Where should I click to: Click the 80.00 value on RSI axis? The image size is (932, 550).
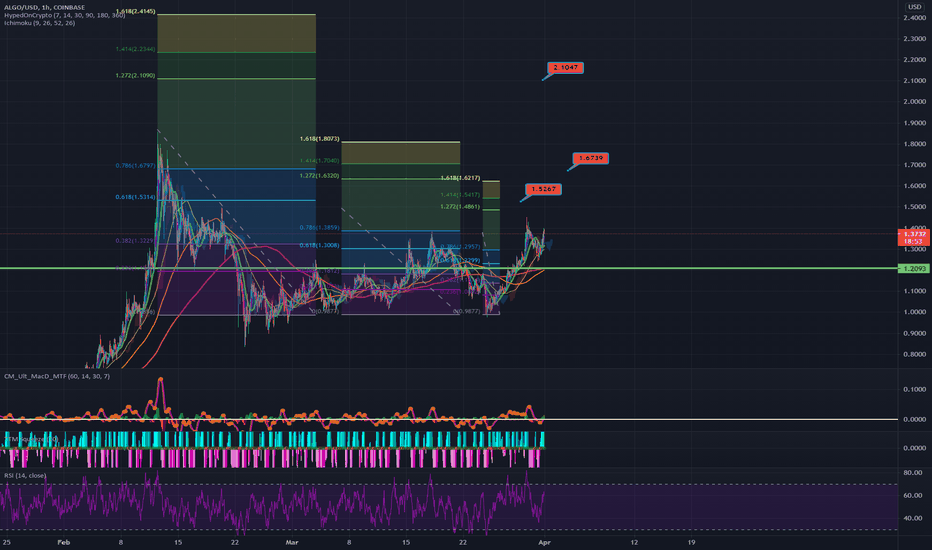pos(913,473)
